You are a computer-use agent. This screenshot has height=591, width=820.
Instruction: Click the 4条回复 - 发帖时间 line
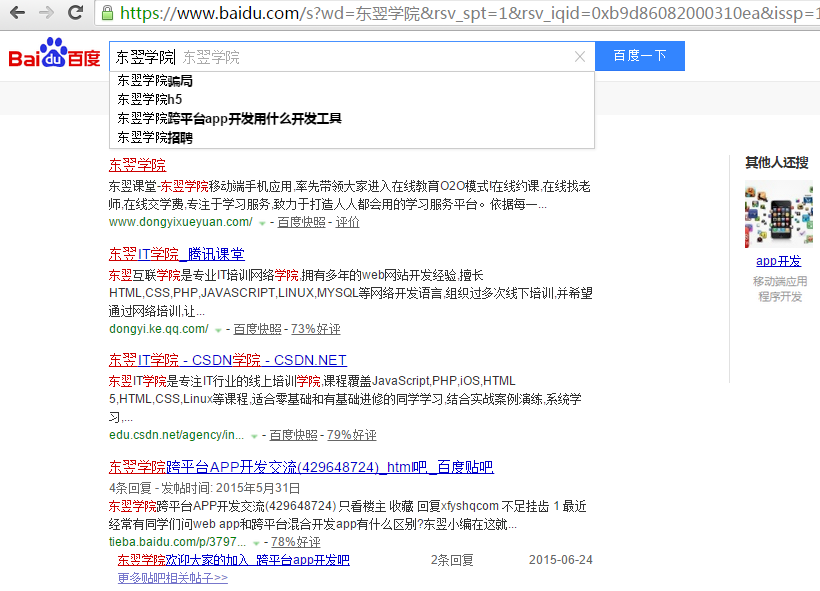[204, 488]
